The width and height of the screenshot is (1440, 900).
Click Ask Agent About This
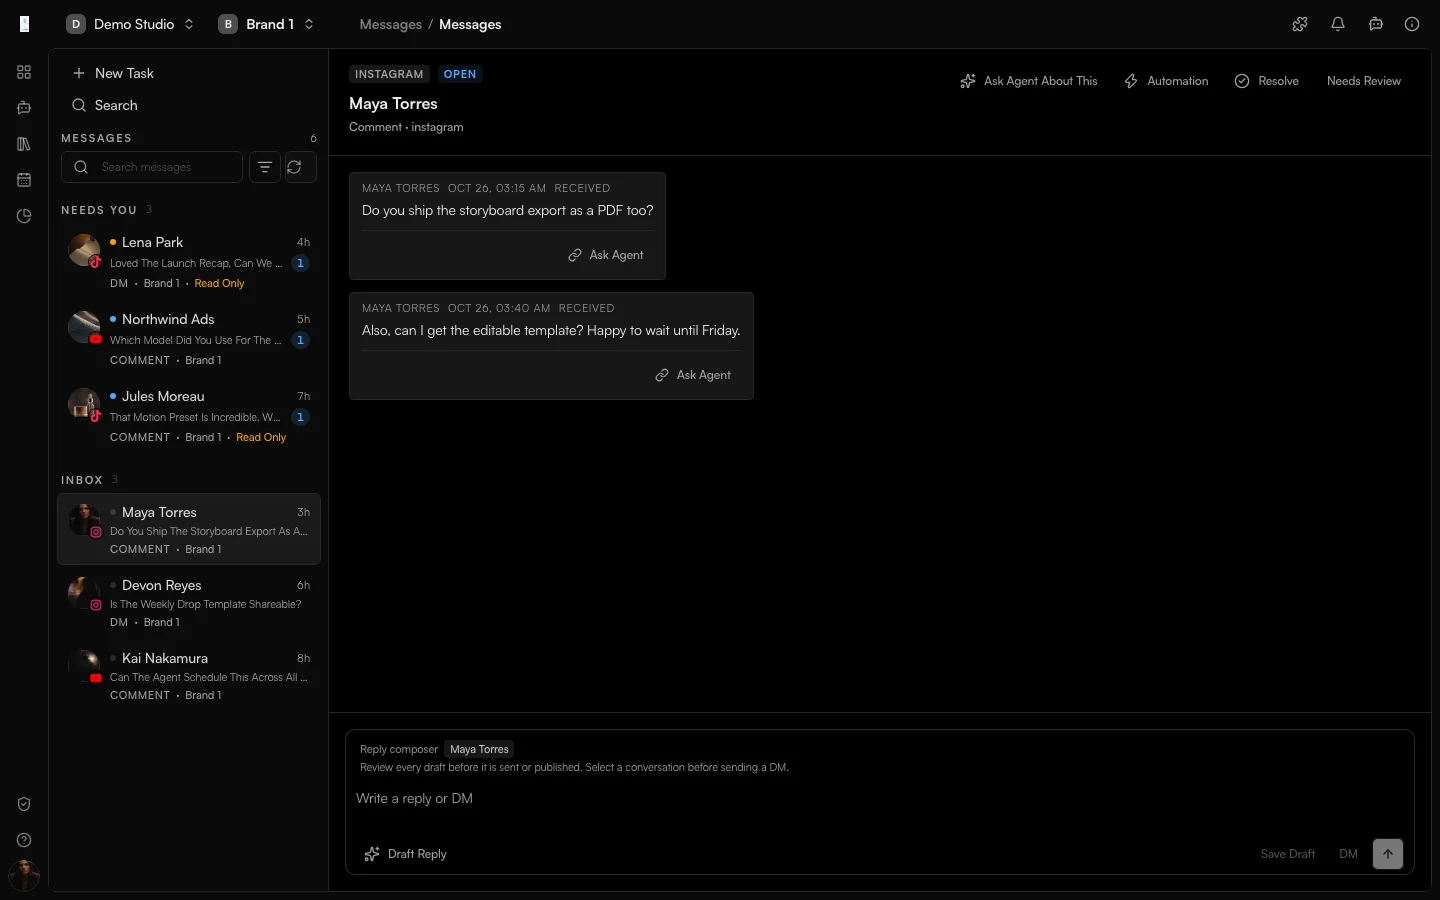[x=1029, y=81]
